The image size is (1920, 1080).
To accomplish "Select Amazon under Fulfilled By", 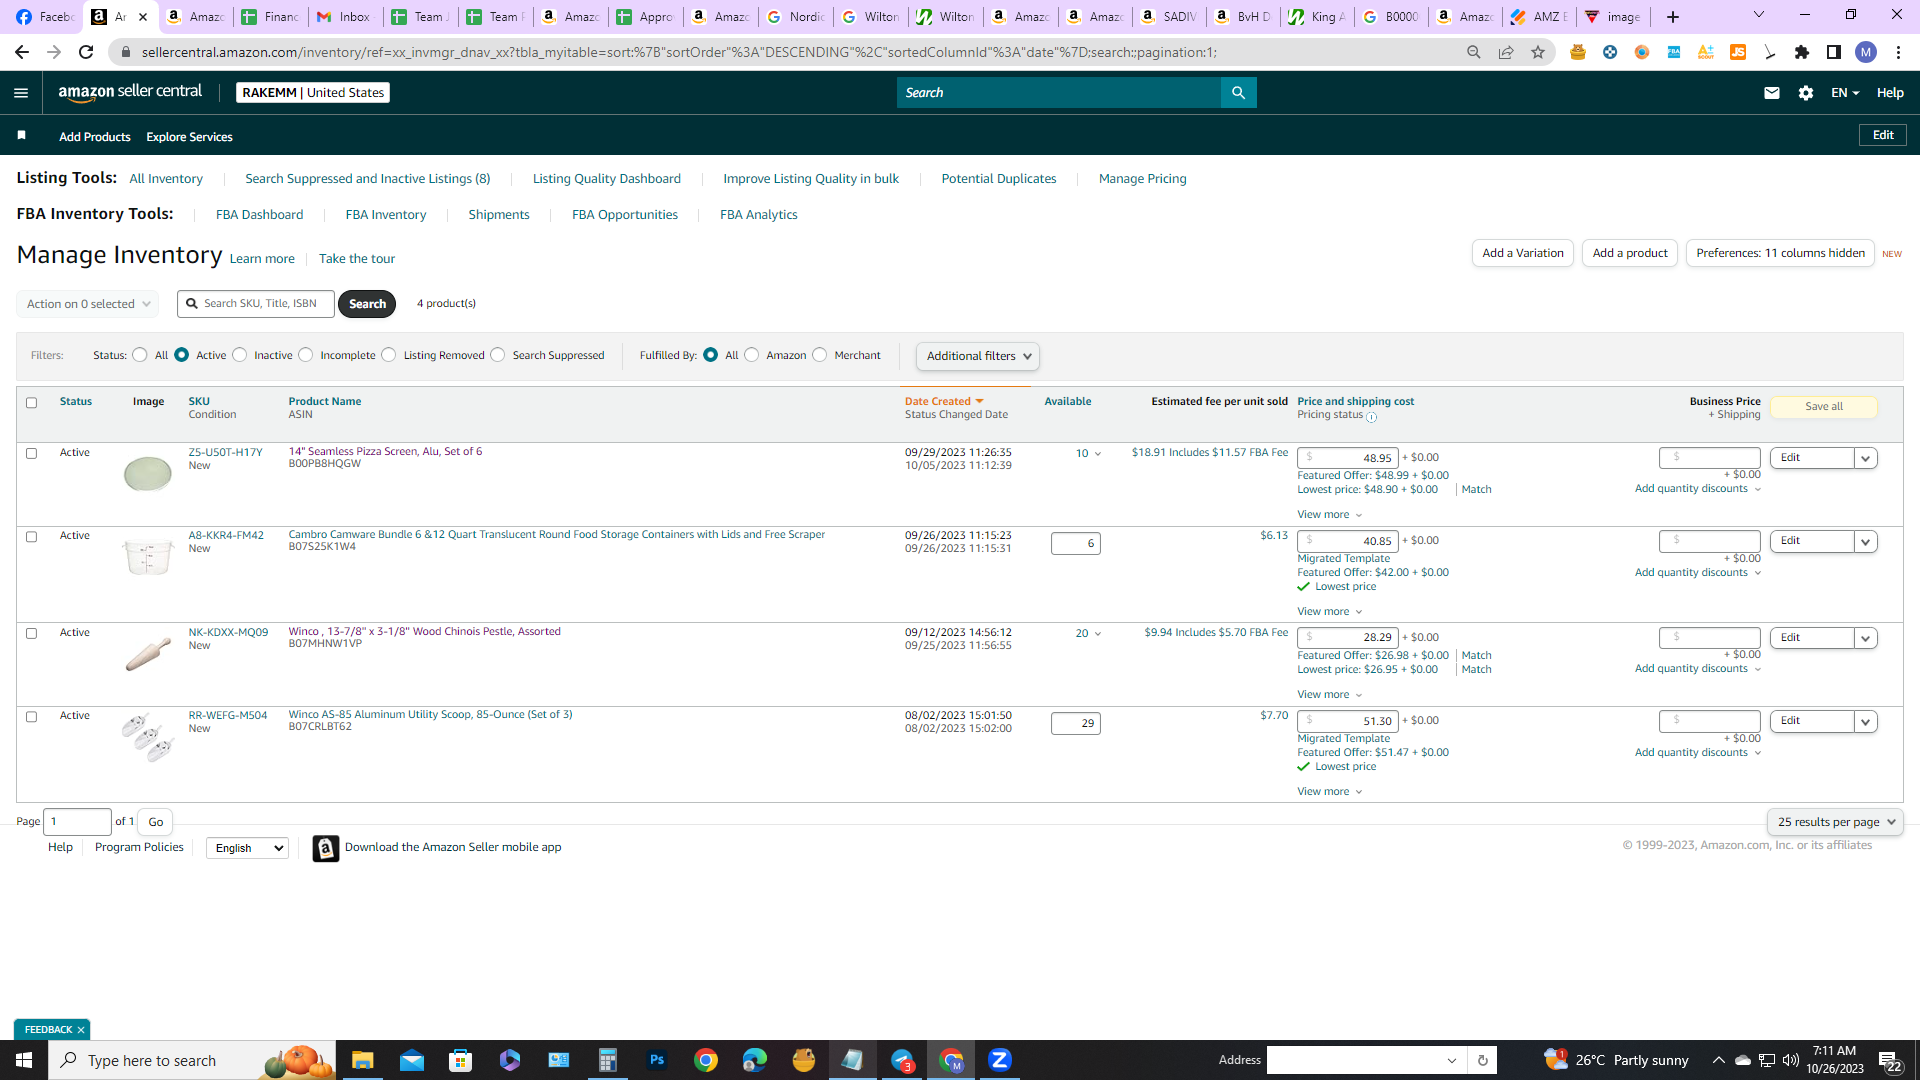I will [x=752, y=355].
